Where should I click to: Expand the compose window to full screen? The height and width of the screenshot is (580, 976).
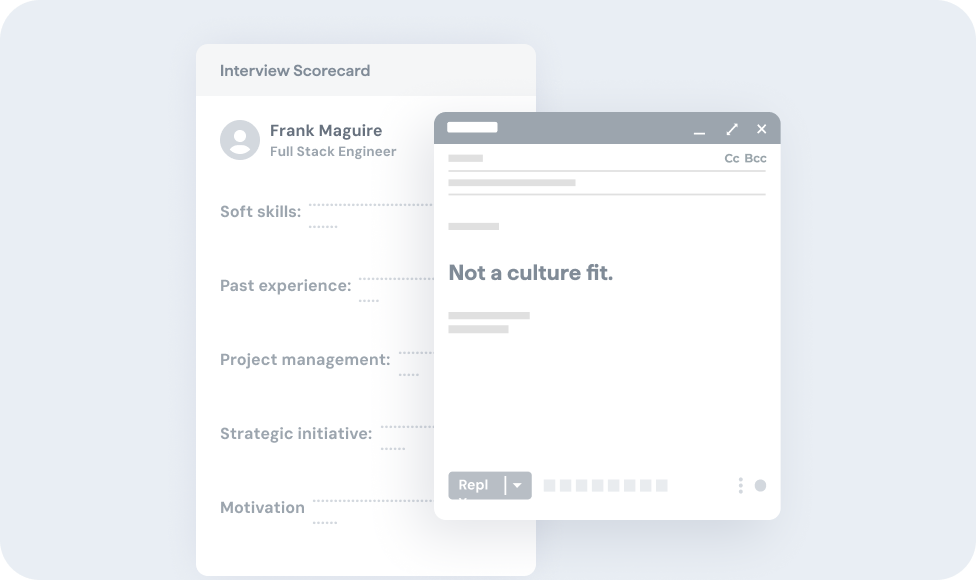(732, 129)
